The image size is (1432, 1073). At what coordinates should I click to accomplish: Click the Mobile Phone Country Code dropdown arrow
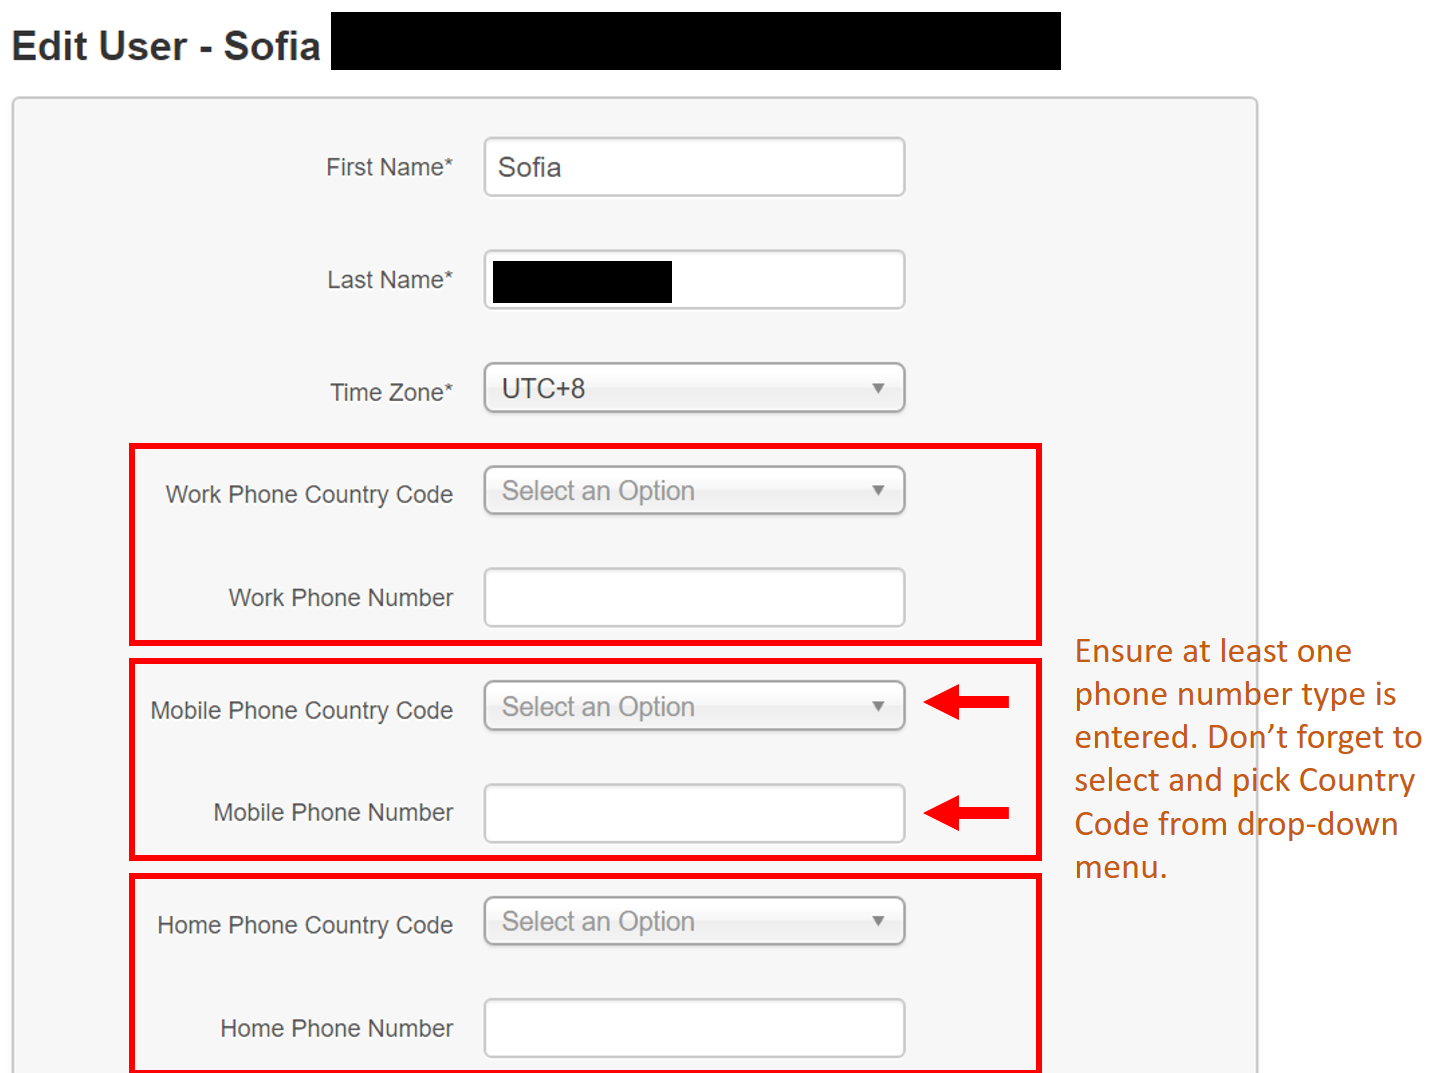click(878, 706)
